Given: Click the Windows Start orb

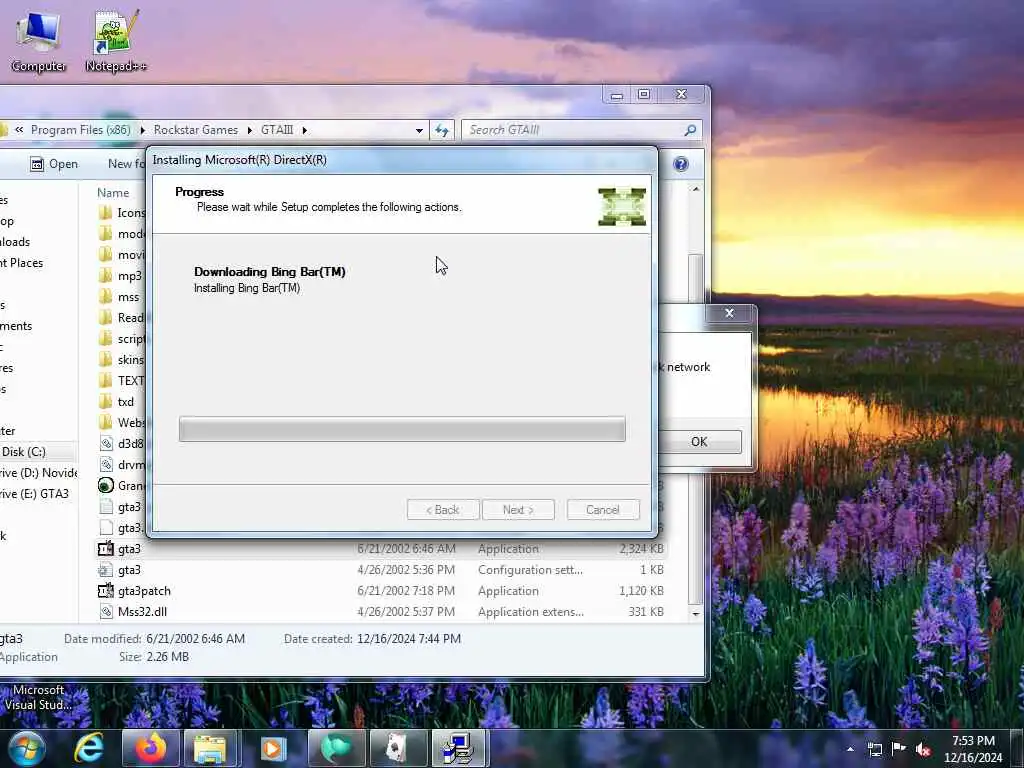Looking at the screenshot, I should 27,748.
